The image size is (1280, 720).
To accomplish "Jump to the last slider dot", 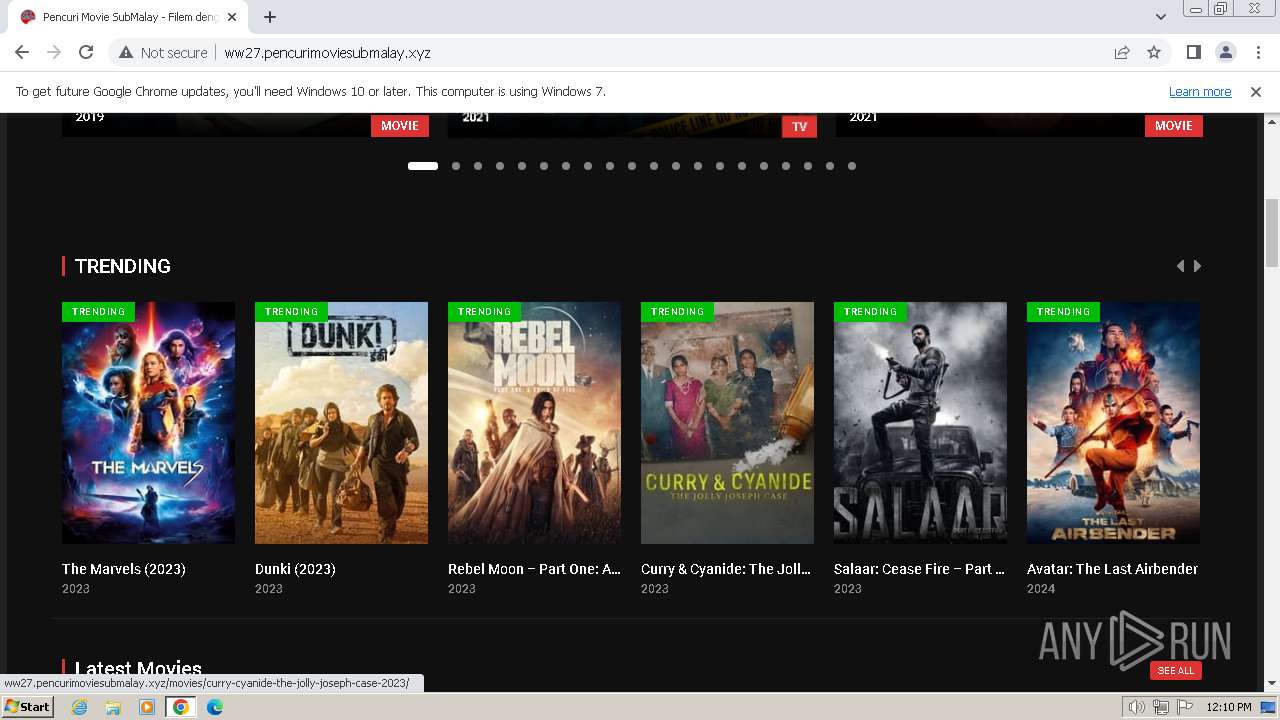I will pyautogui.click(x=852, y=166).
